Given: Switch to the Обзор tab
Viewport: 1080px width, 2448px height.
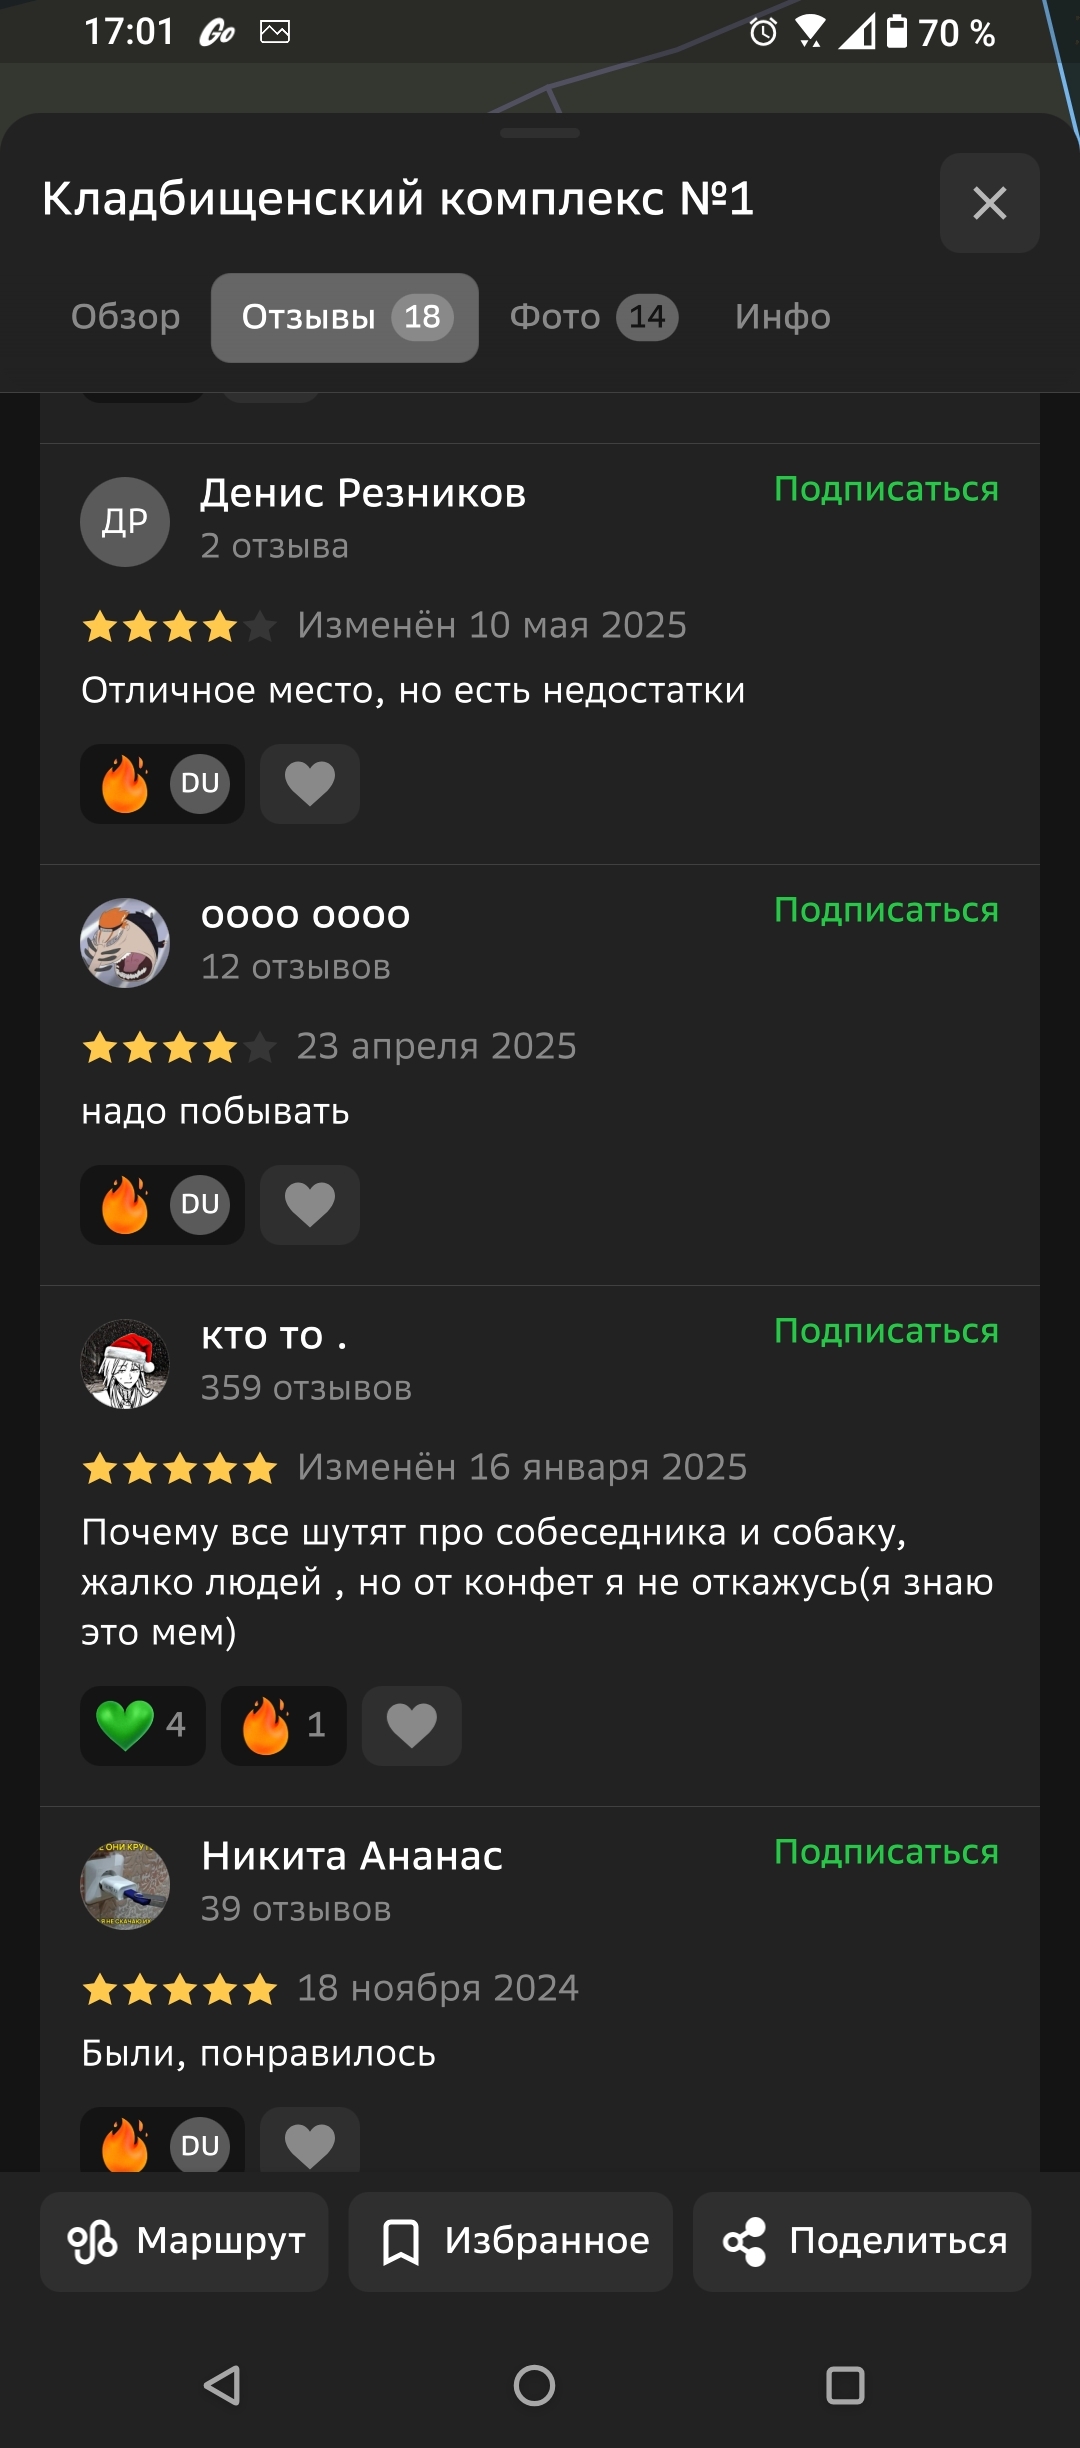Looking at the screenshot, I should [x=126, y=317].
